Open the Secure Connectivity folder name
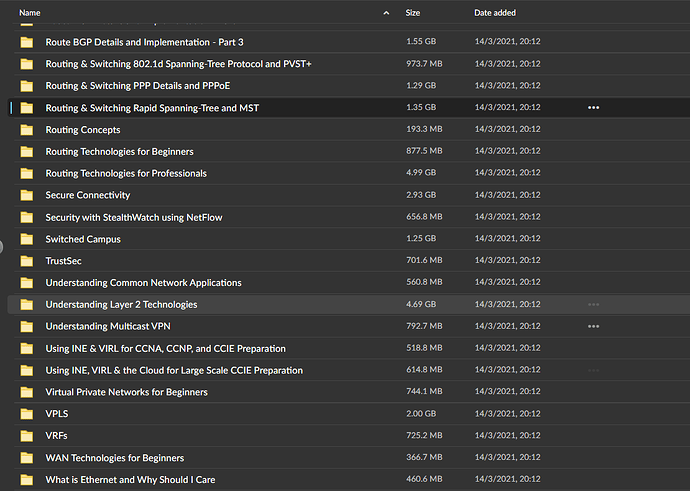The height and width of the screenshot is (491, 690). (x=88, y=195)
